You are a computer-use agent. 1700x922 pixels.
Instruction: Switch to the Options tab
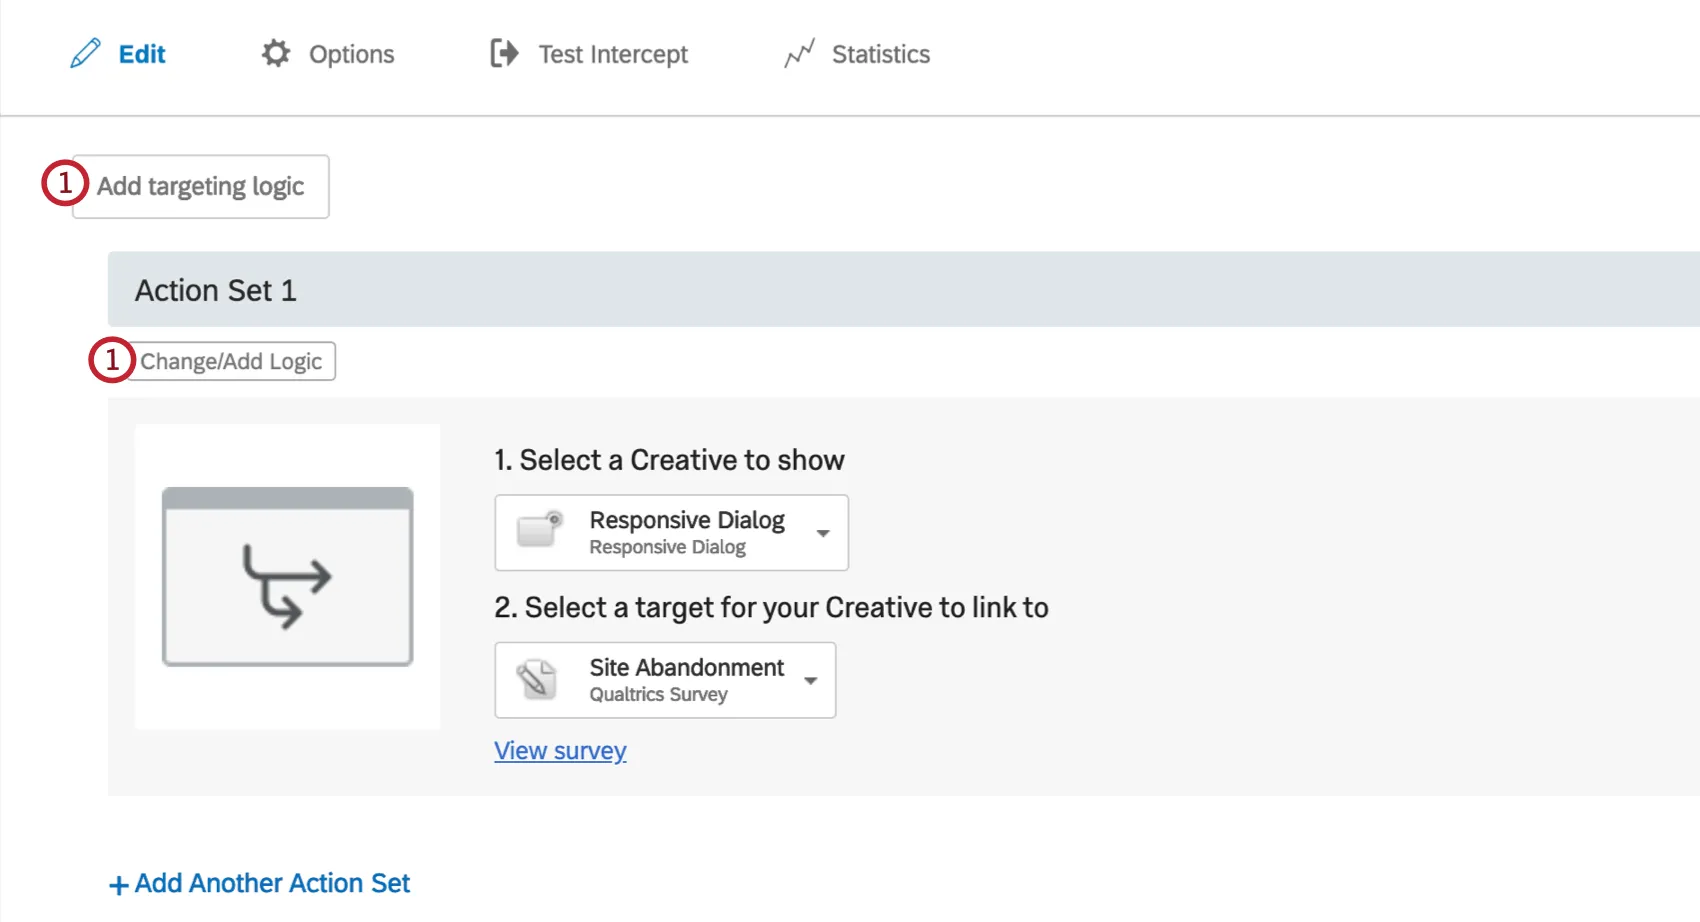(351, 54)
